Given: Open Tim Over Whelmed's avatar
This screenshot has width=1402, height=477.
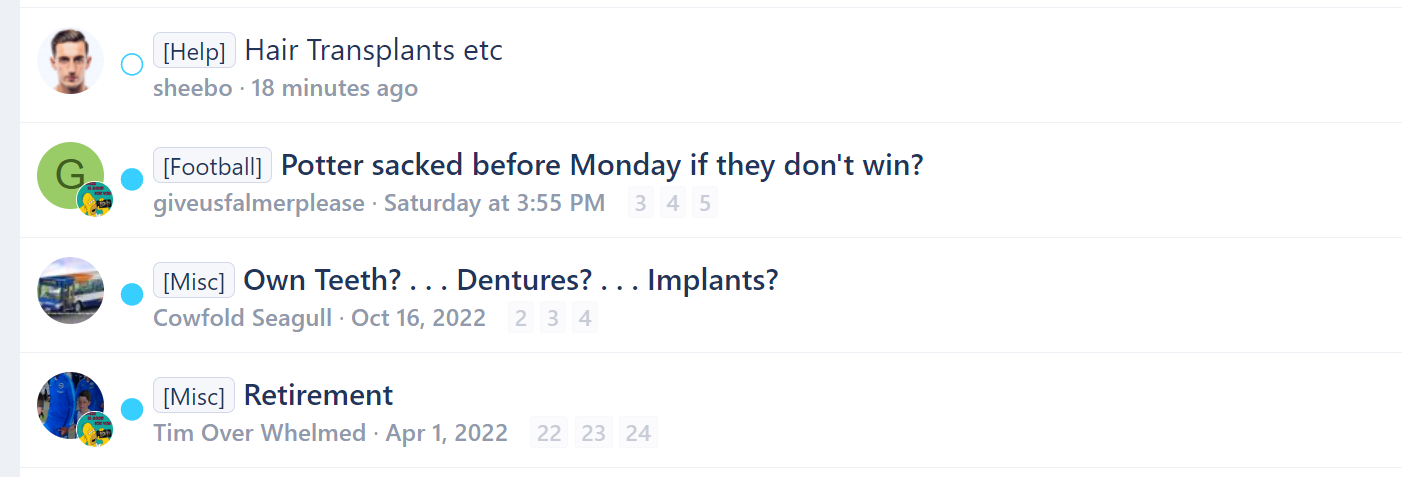Looking at the screenshot, I should point(70,406).
